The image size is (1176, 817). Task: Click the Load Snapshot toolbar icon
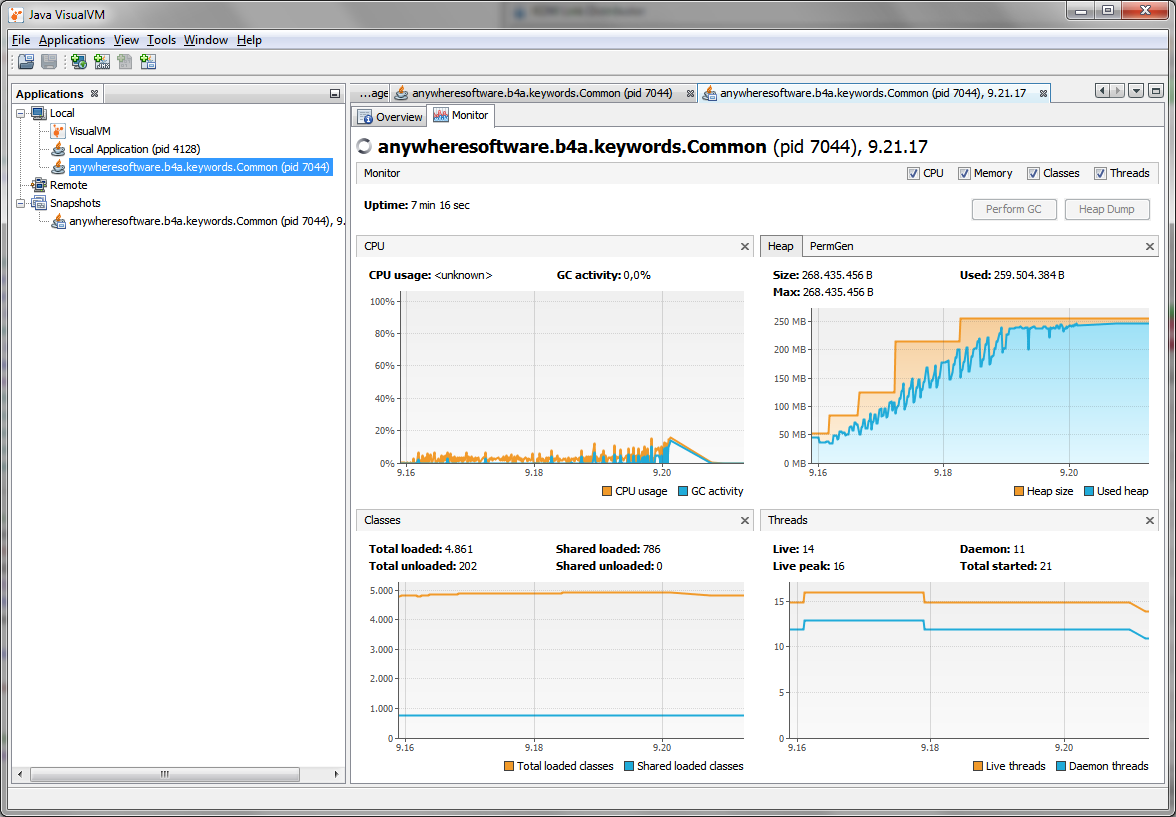pyautogui.click(x=26, y=62)
